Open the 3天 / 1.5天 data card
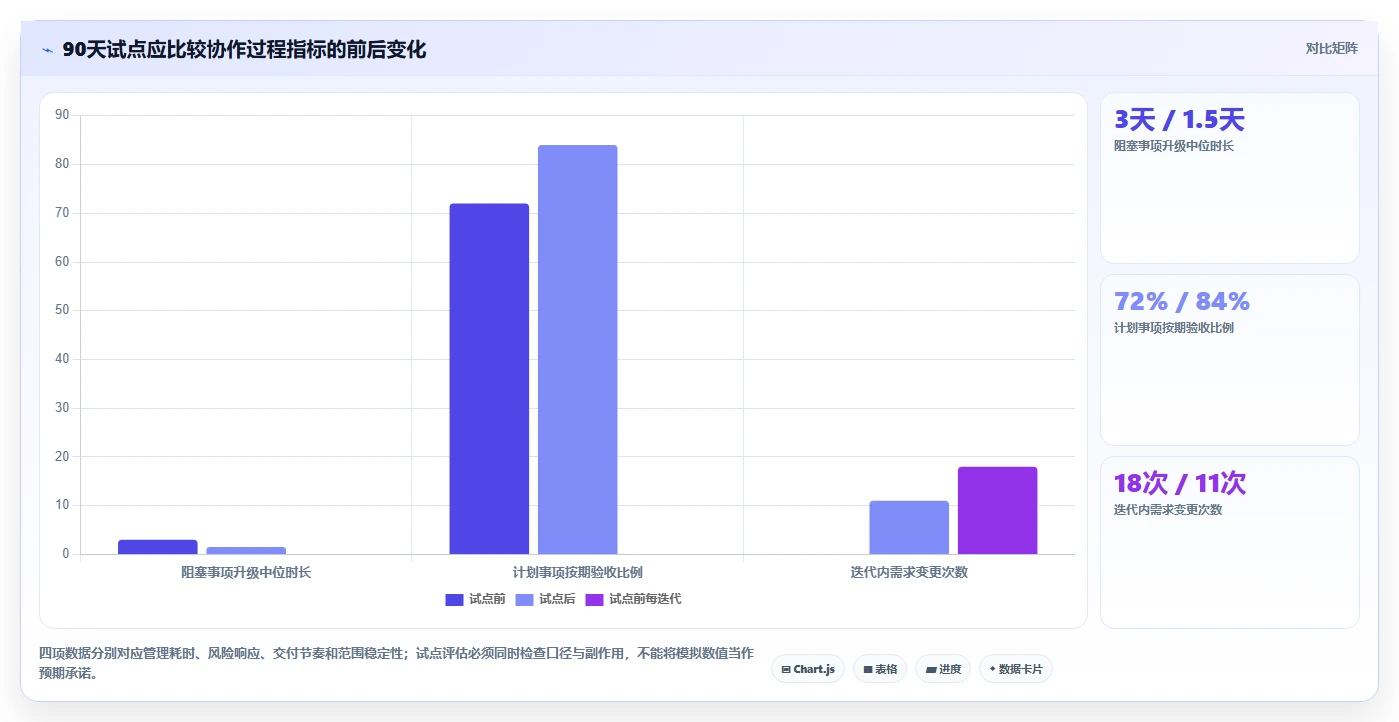 [1229, 178]
